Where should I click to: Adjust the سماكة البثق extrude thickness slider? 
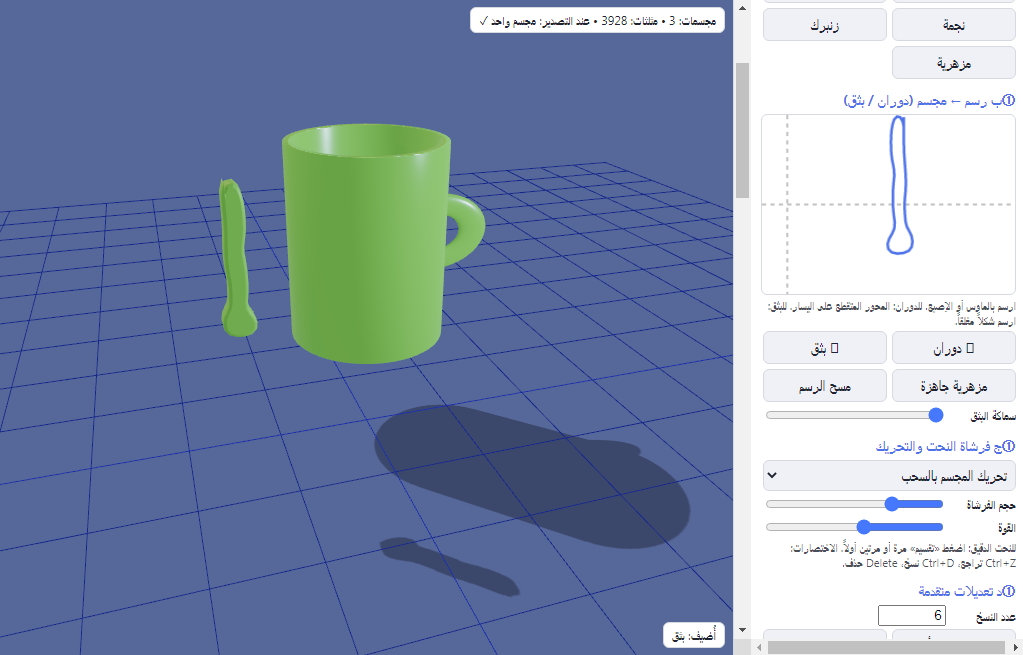tap(855, 415)
